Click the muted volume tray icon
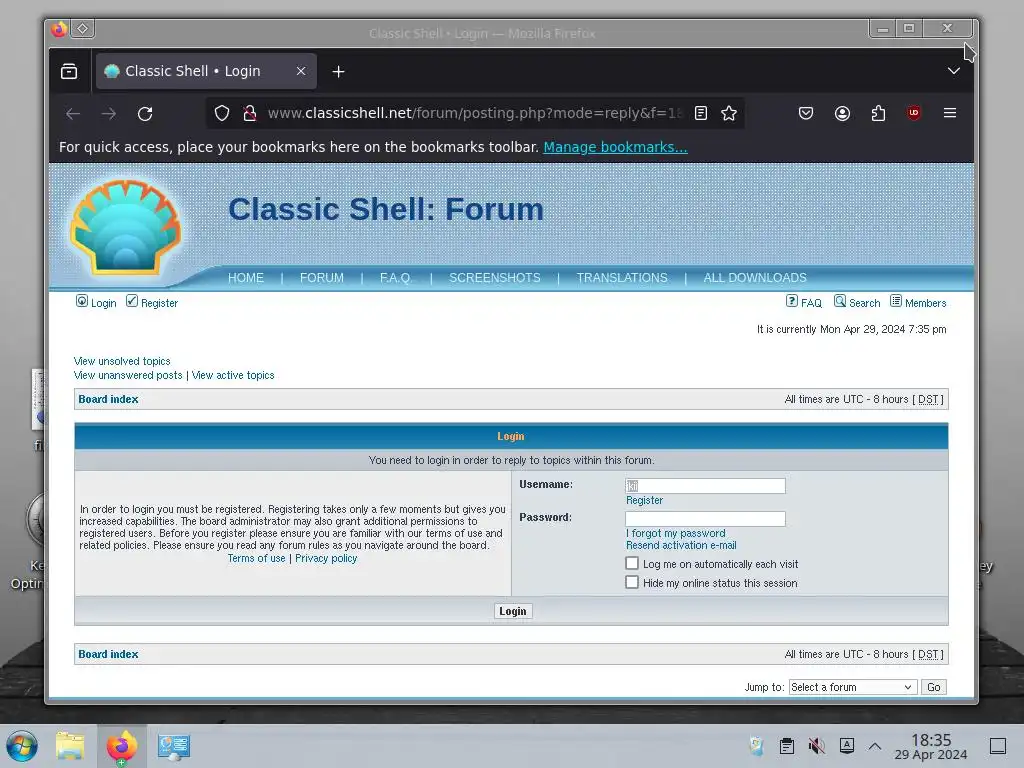This screenshot has height=768, width=1024. coord(816,746)
